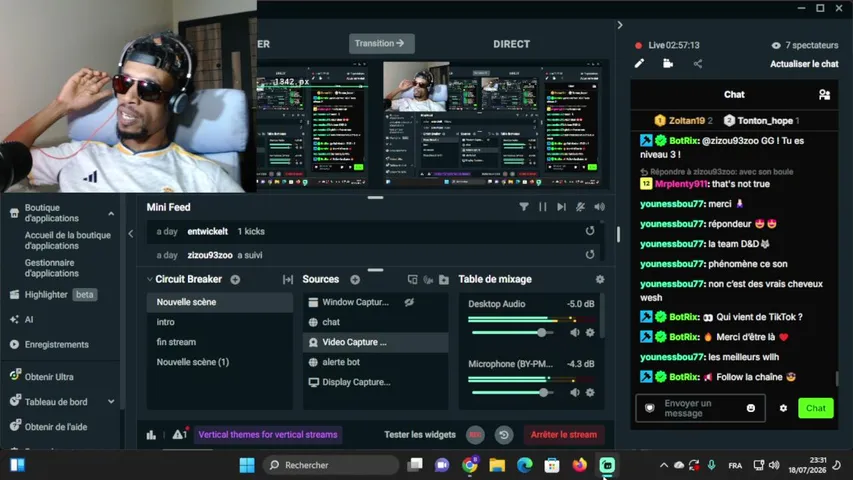This screenshot has height=480, width=853.
Task: Open File Explorer from the taskbar
Action: [x=497, y=465]
